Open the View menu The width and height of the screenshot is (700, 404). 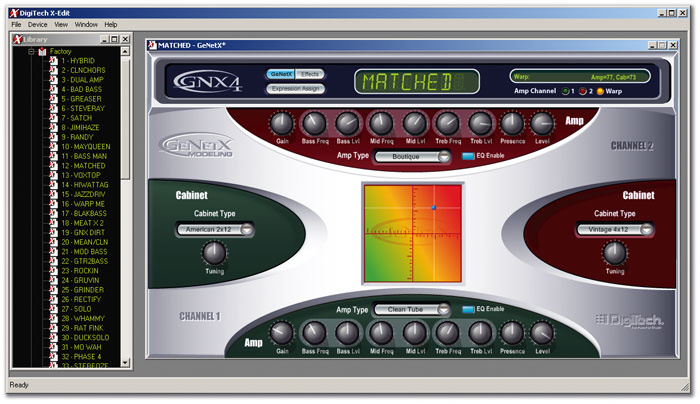[61, 25]
